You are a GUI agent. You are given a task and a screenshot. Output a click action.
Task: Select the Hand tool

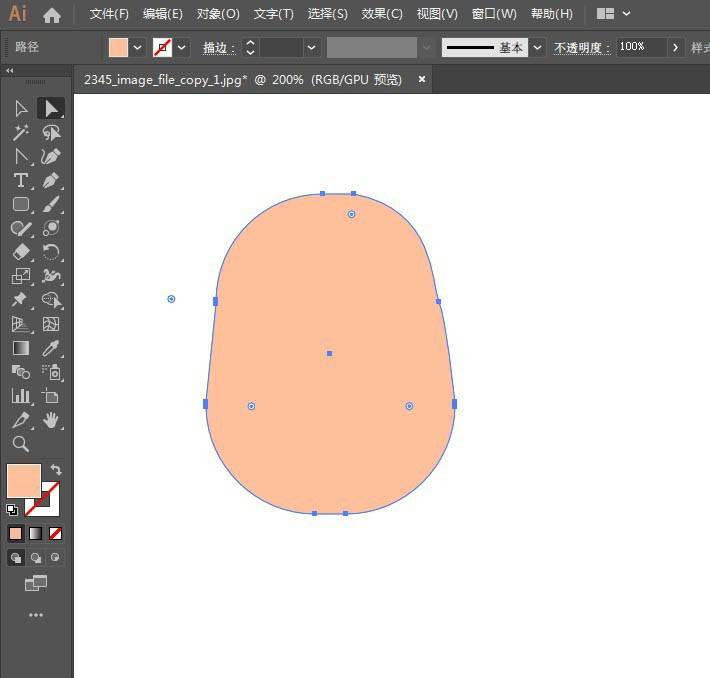51,420
